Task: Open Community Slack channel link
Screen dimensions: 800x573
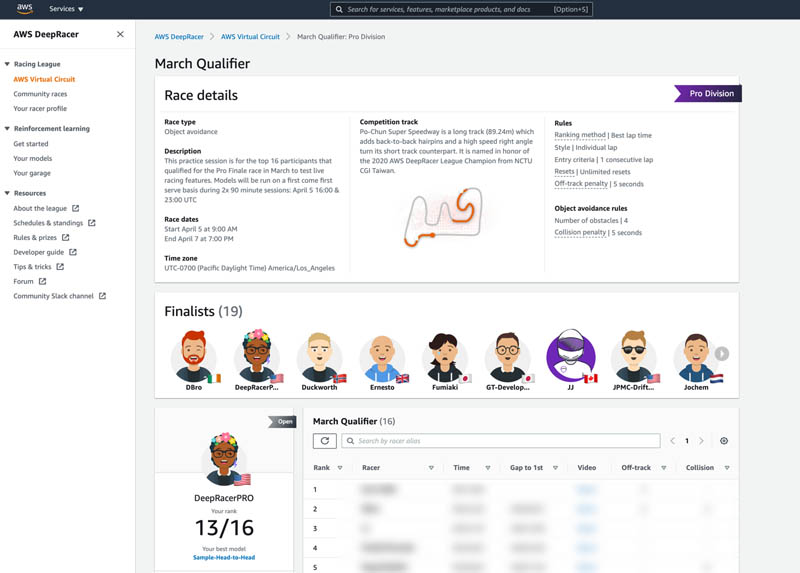Action: coord(53,296)
